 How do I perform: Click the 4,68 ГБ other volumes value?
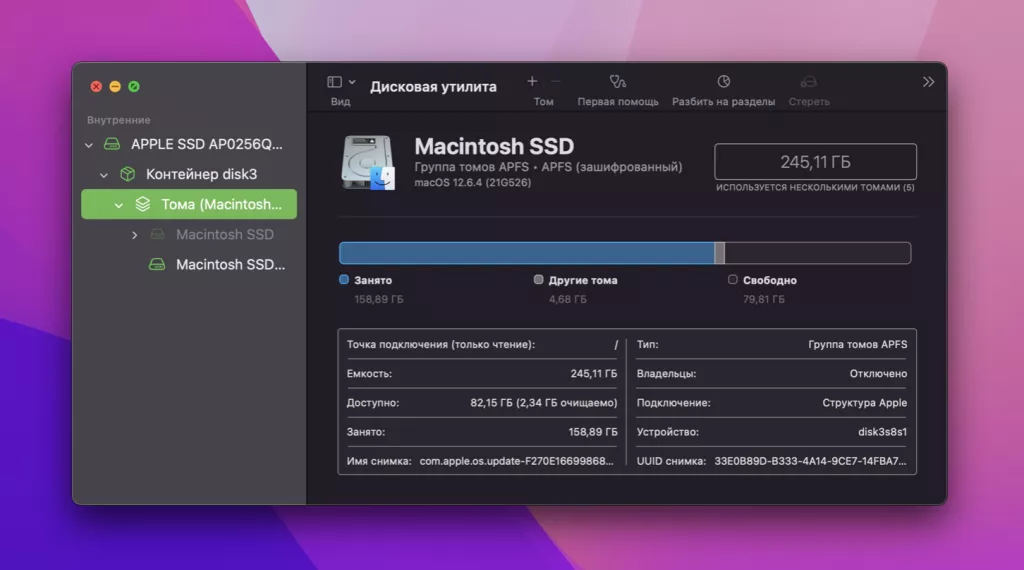coord(568,299)
